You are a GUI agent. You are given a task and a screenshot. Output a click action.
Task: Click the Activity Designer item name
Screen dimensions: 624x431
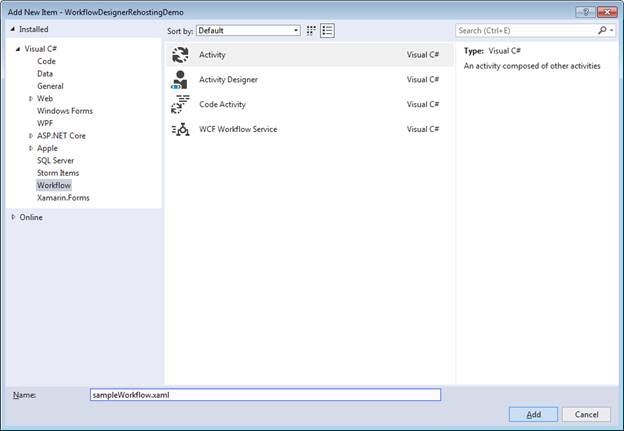point(228,80)
